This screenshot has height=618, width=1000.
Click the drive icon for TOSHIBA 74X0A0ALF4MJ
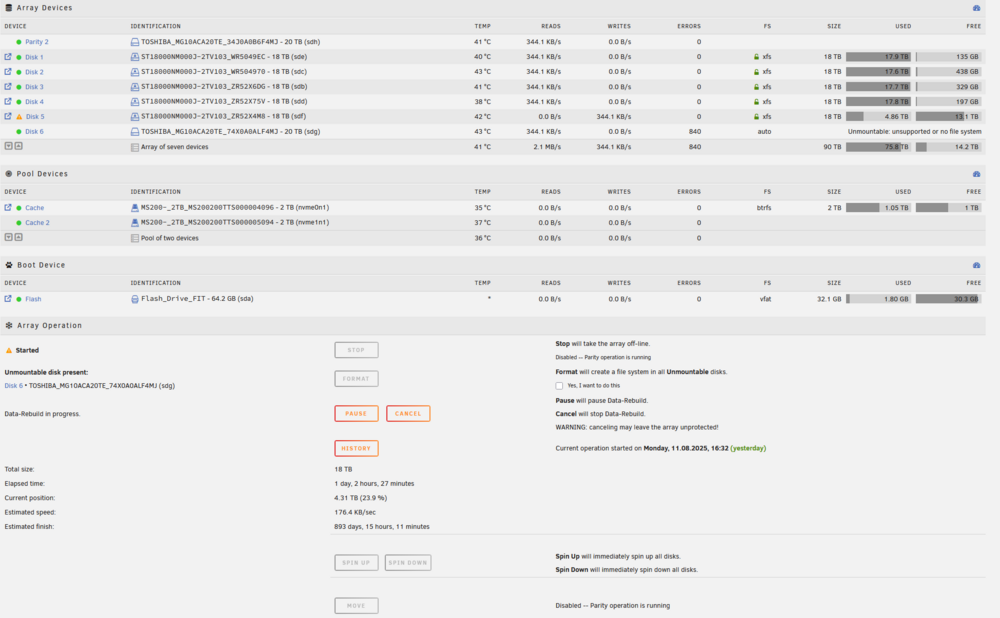[135, 132]
